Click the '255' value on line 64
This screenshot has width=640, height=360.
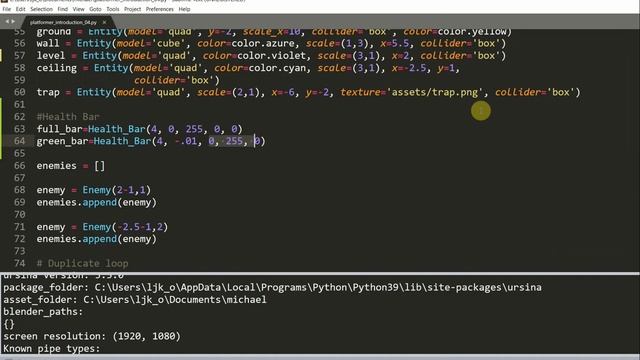(234, 141)
